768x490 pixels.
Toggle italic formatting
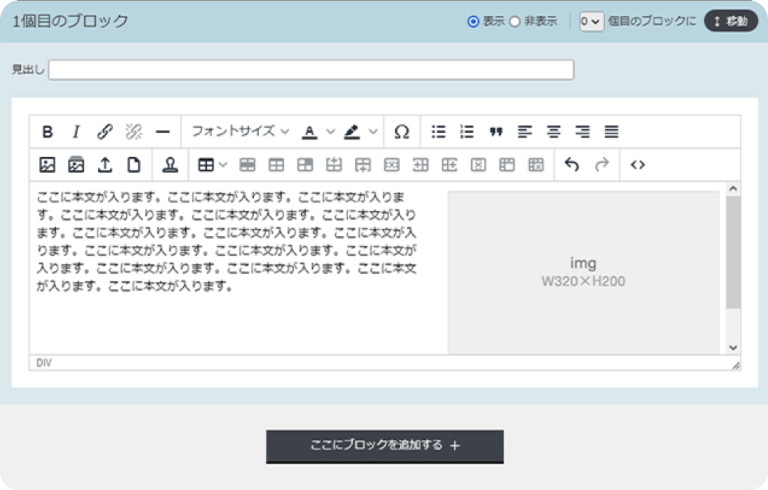[x=76, y=131]
